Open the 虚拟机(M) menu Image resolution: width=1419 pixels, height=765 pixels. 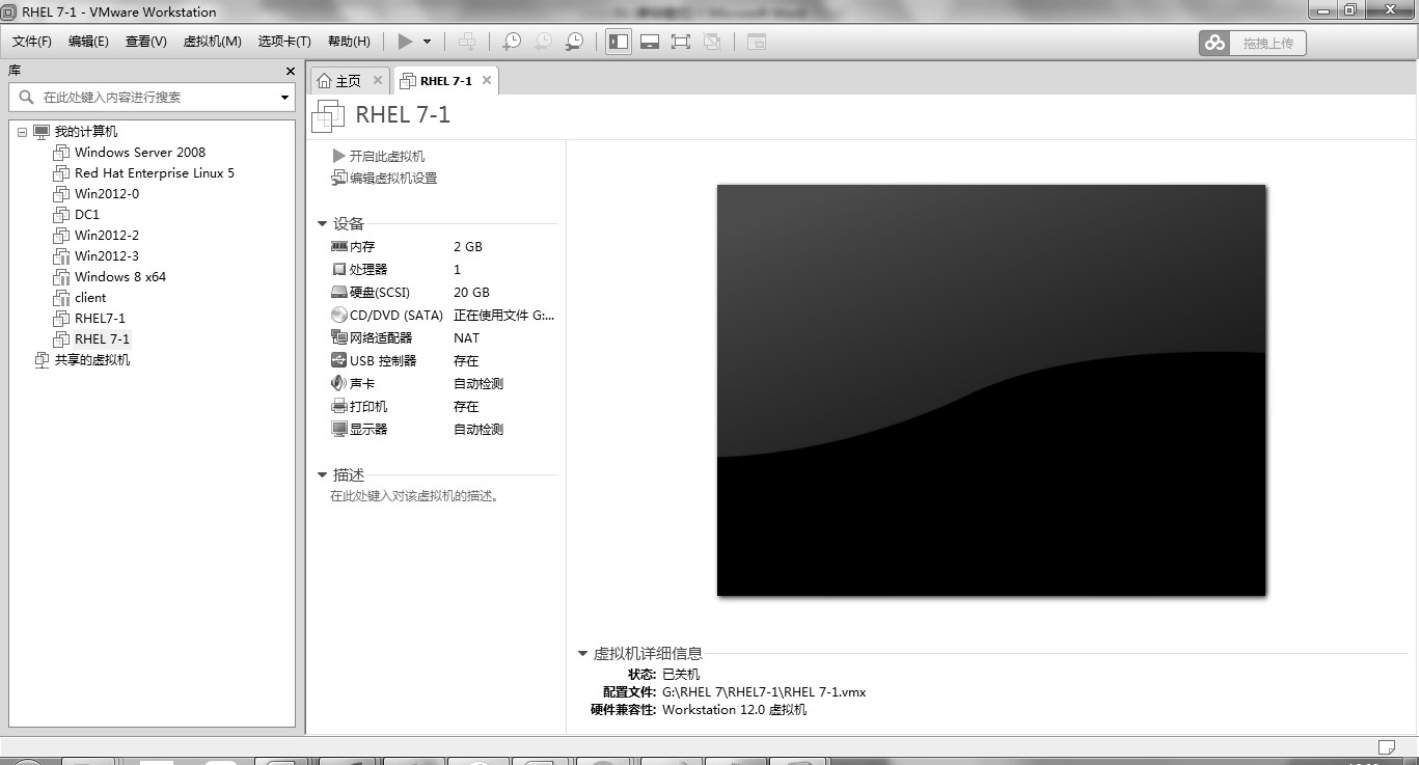(x=212, y=41)
